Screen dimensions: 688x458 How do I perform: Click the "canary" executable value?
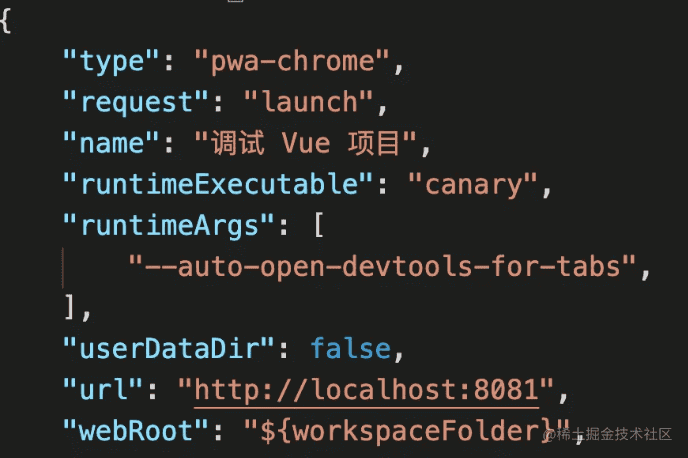(473, 184)
